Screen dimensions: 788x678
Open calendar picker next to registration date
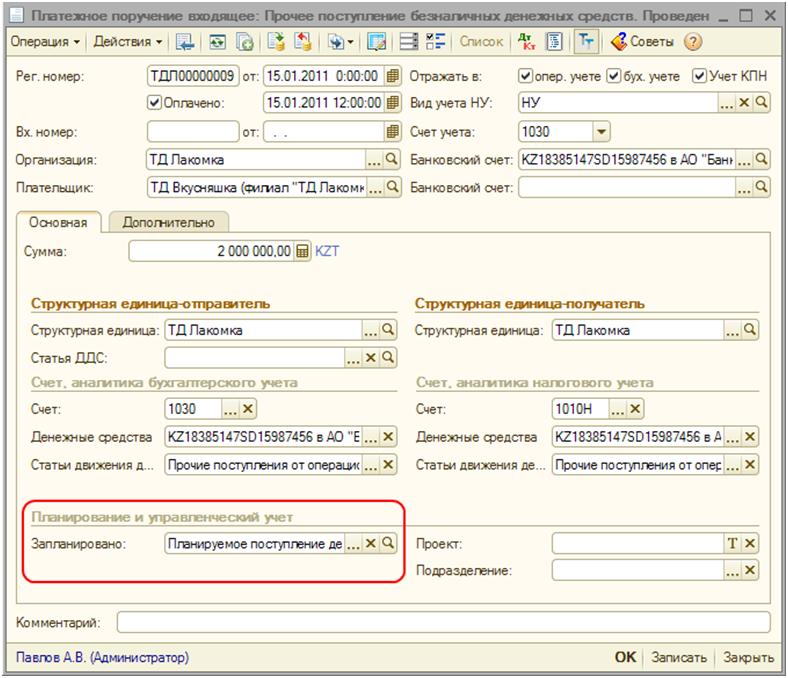tap(392, 76)
